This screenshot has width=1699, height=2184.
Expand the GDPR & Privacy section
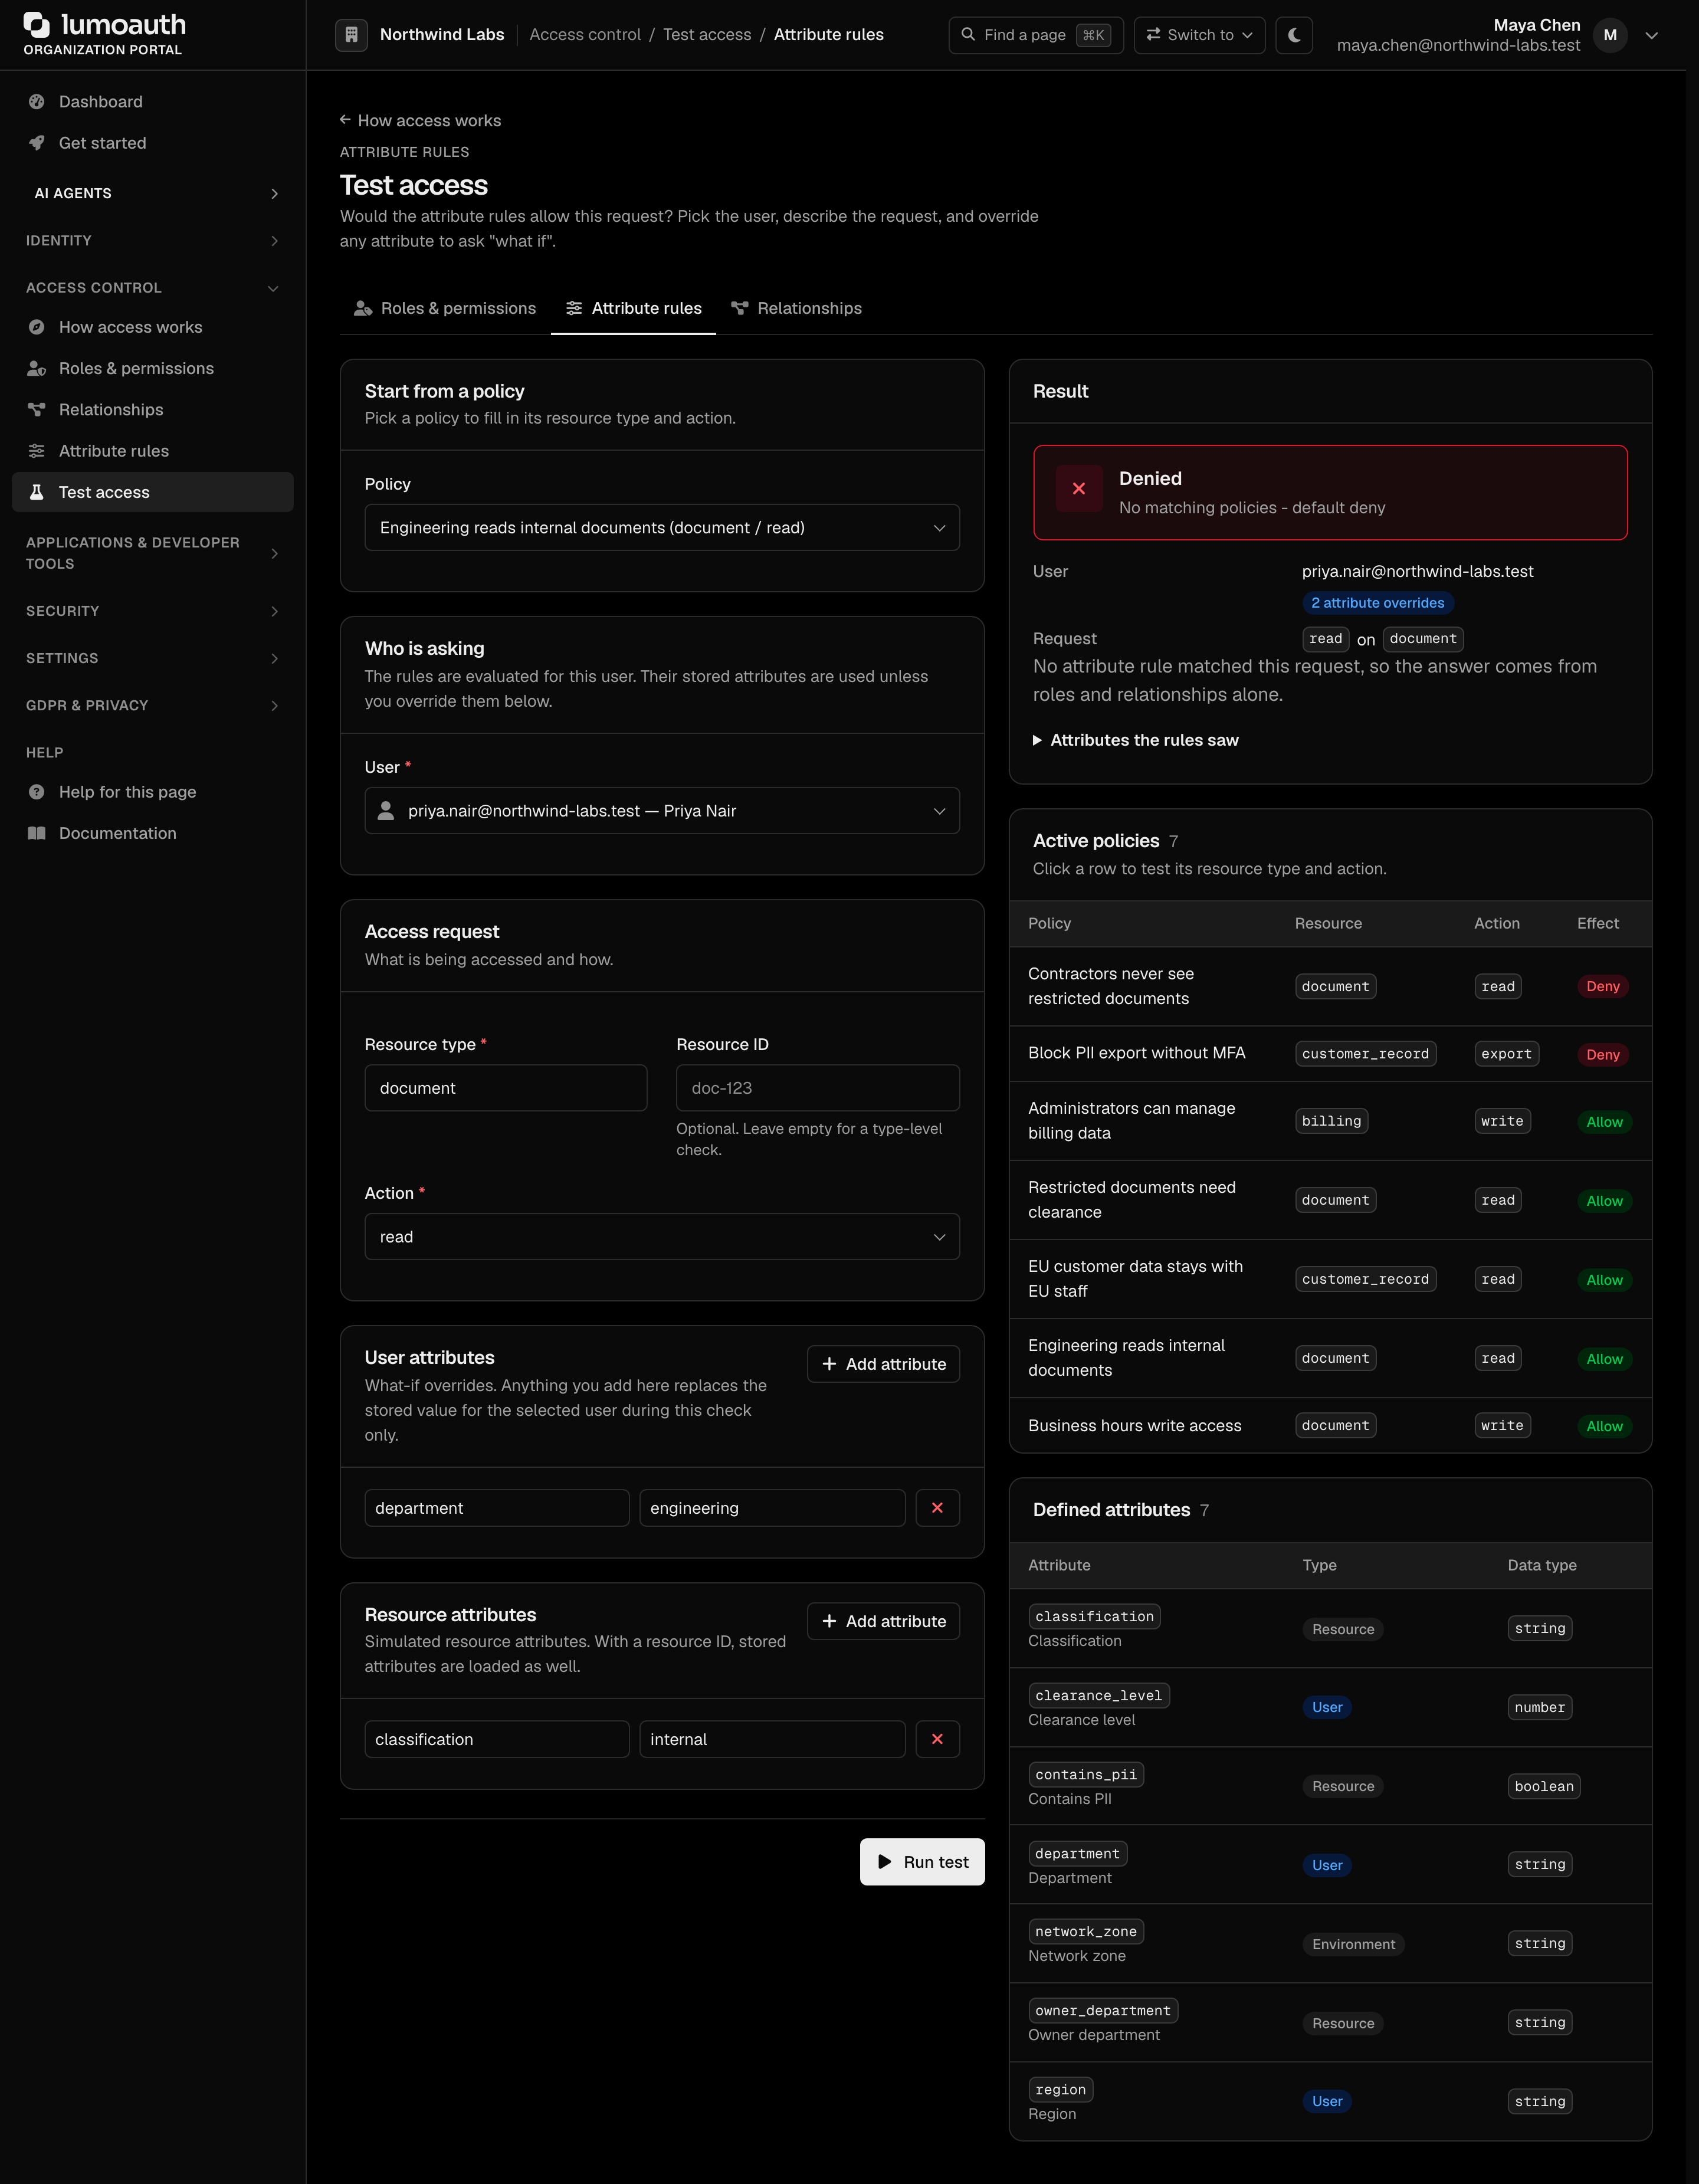point(152,705)
